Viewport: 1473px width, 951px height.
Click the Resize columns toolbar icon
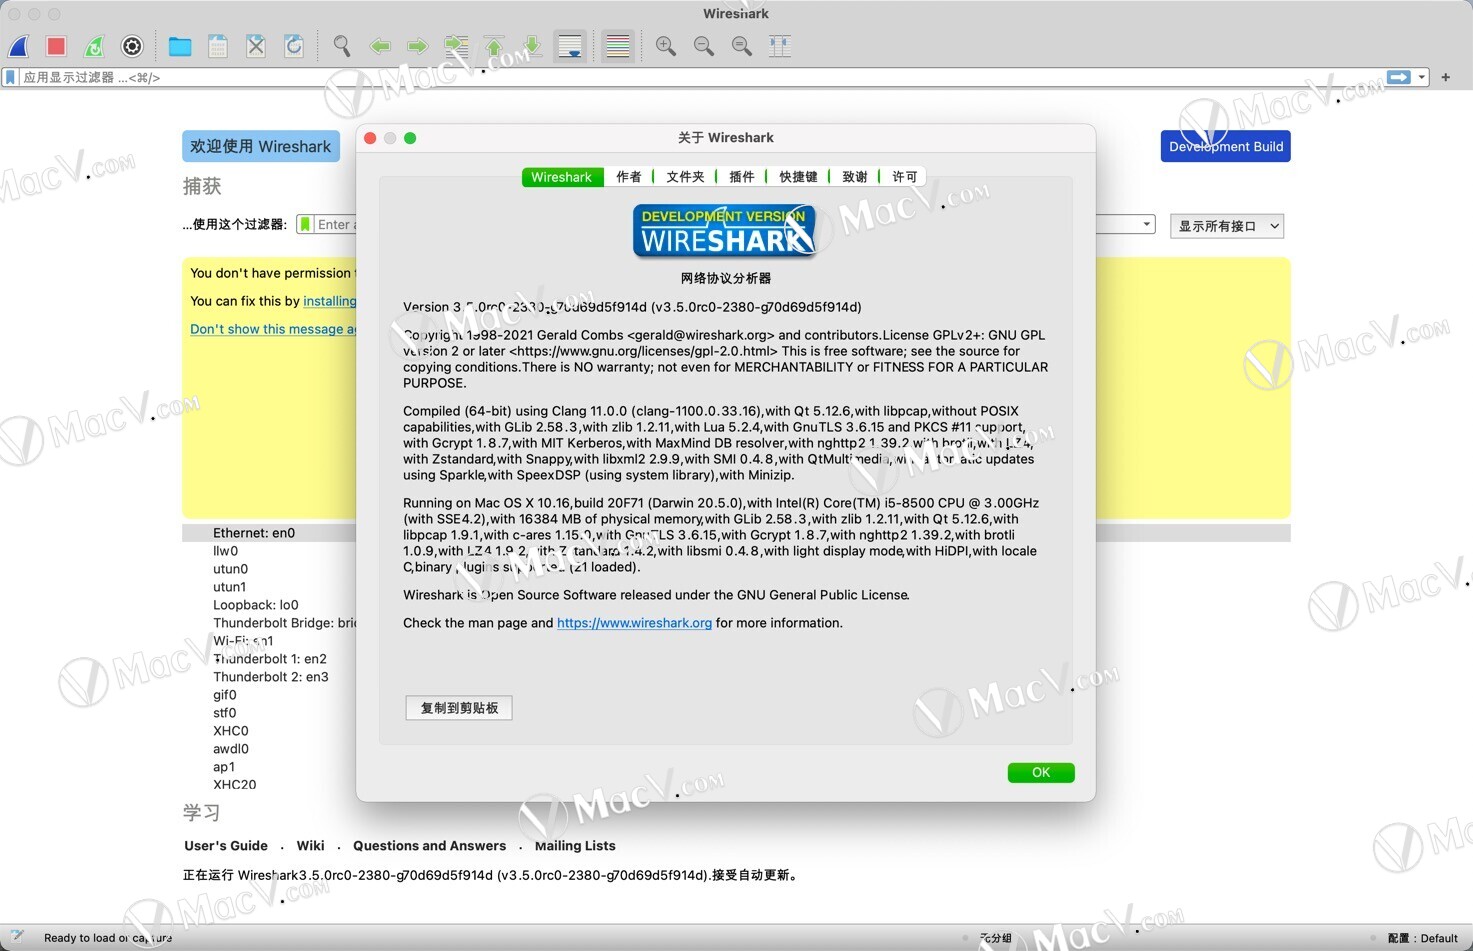pyautogui.click(x=780, y=46)
